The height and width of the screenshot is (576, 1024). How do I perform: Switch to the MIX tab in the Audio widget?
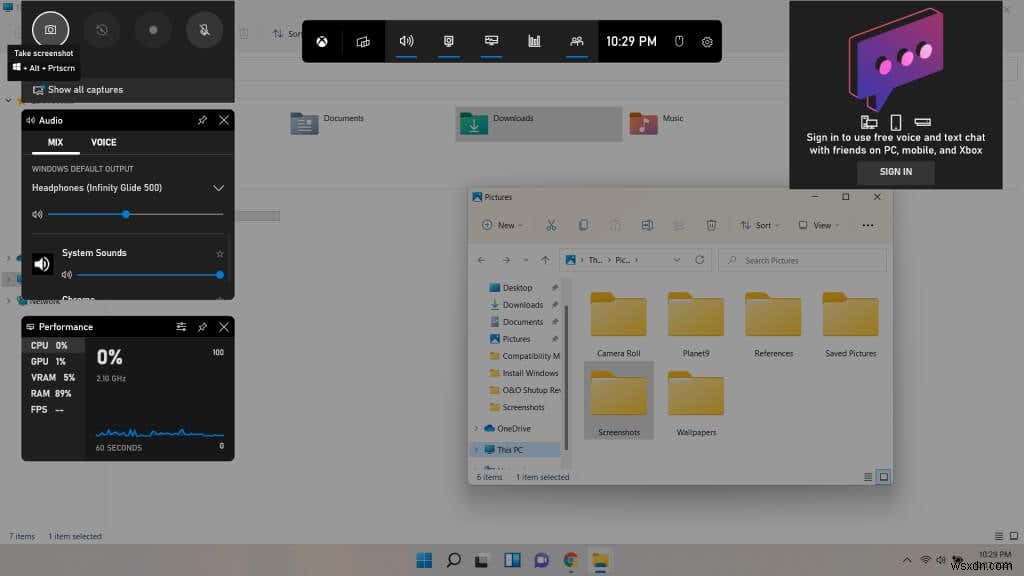(55, 142)
